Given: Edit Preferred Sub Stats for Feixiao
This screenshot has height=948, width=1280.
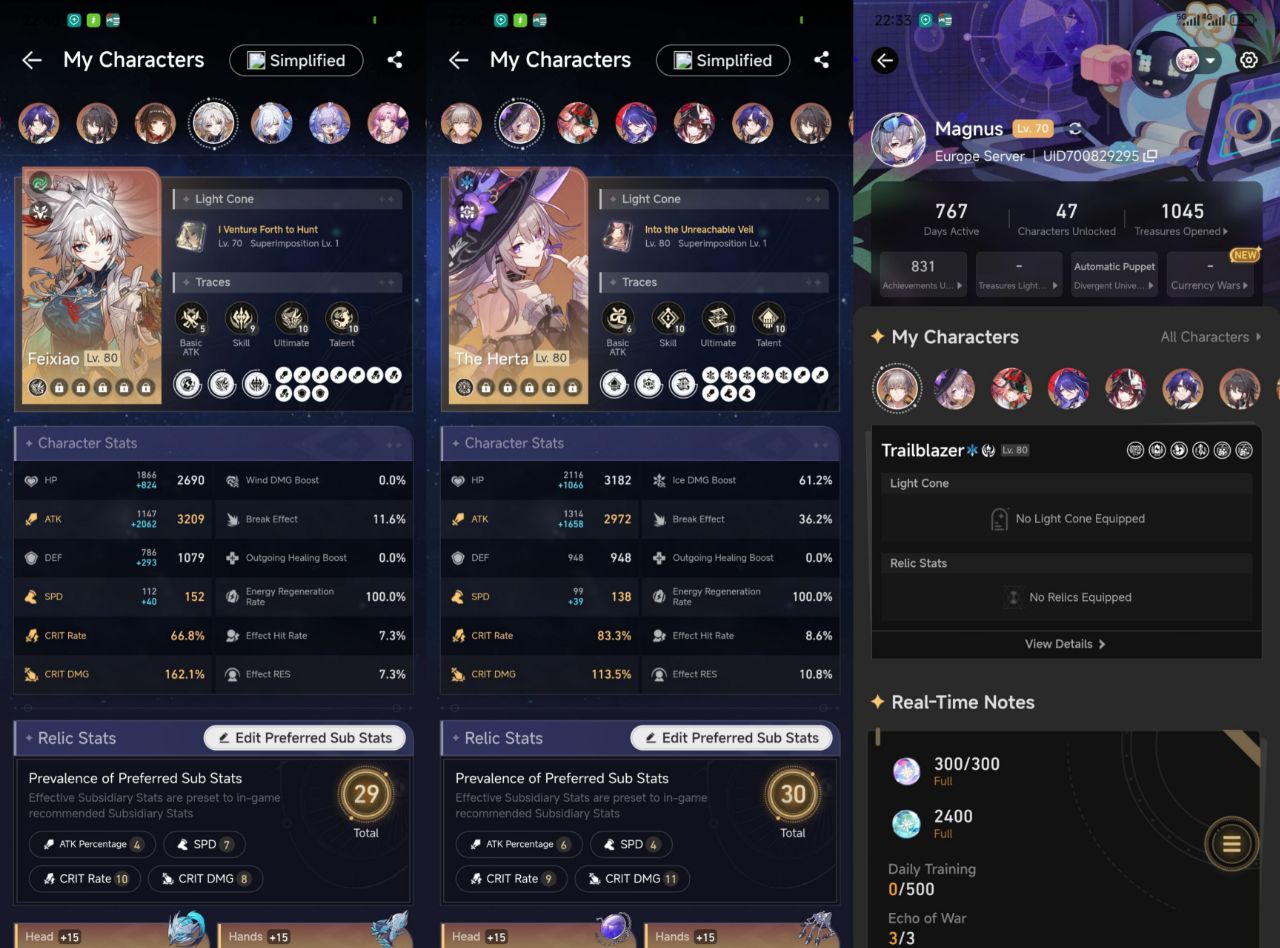Looking at the screenshot, I should pyautogui.click(x=307, y=738).
